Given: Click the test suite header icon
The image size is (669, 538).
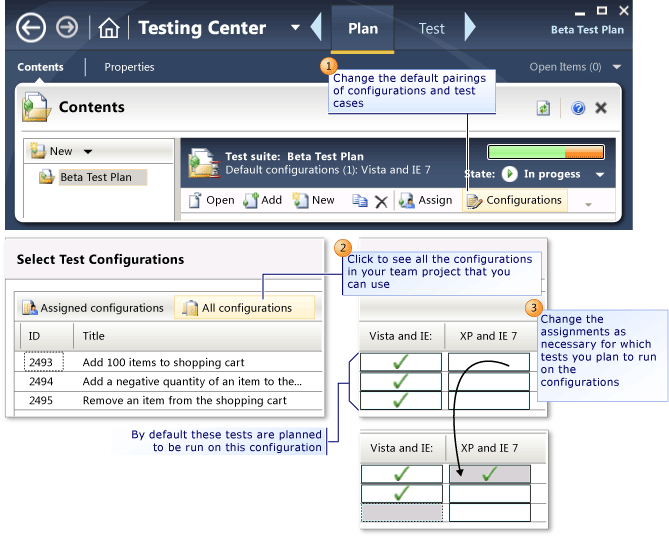Looking at the screenshot, I should [204, 163].
